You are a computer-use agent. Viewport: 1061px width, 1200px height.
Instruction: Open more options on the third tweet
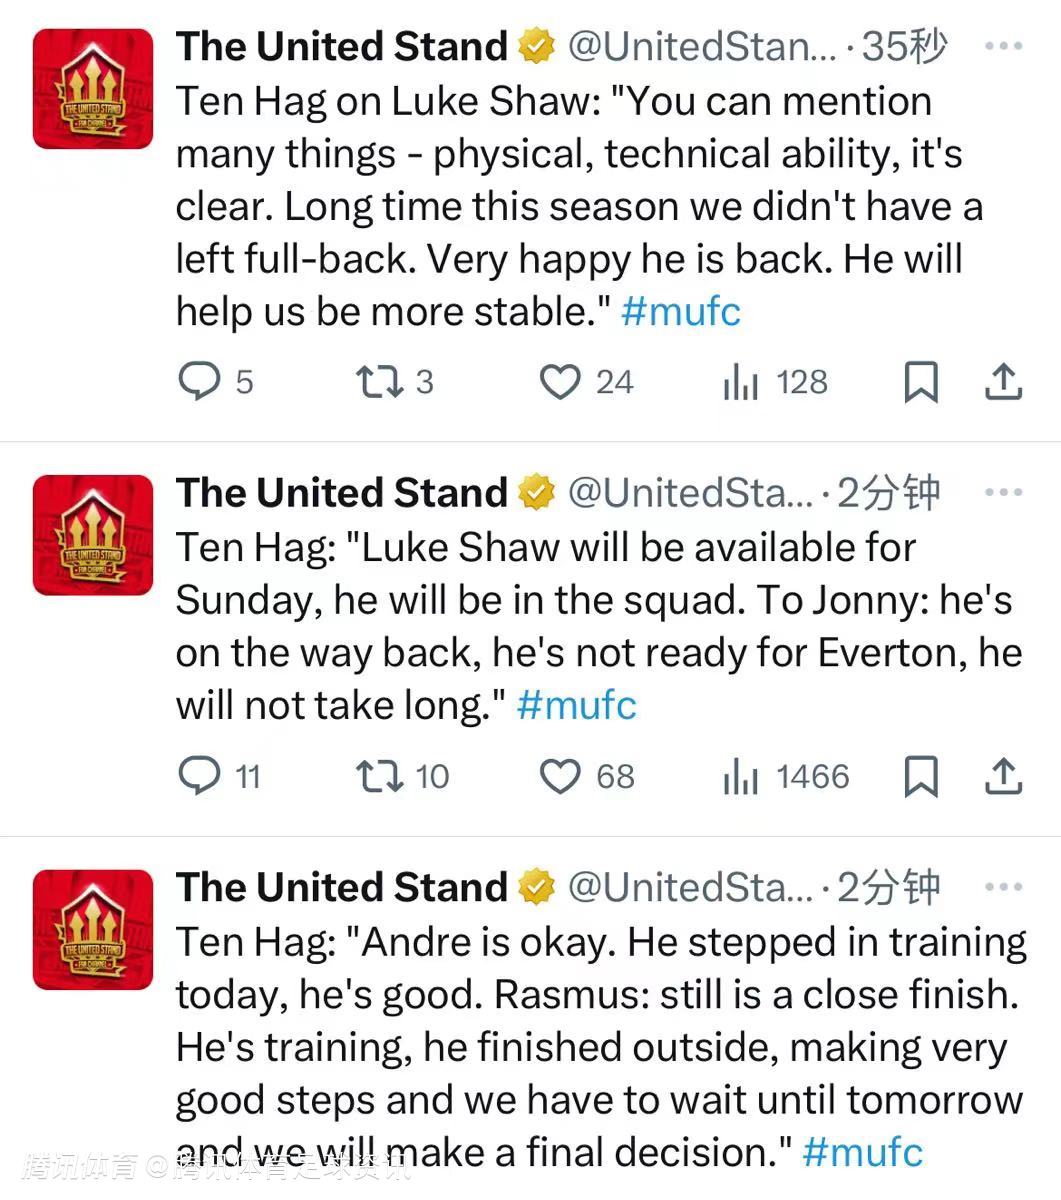click(1003, 887)
